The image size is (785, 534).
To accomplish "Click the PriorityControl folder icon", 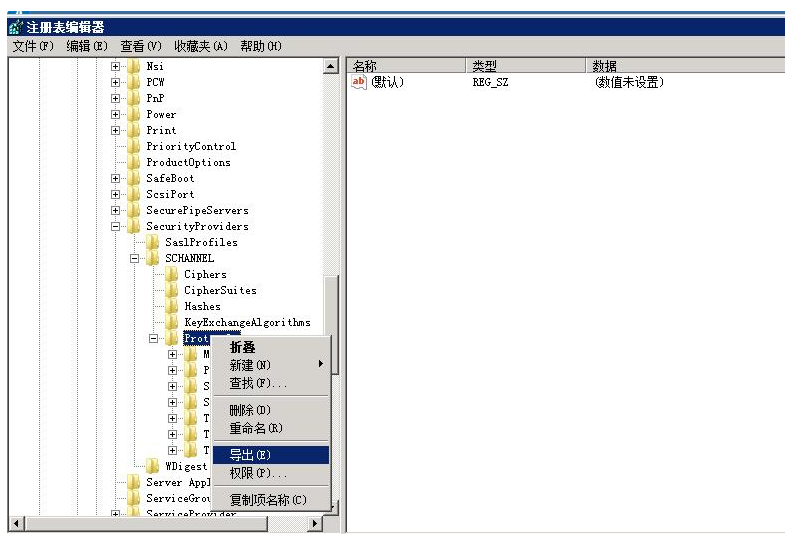I will (x=134, y=146).
